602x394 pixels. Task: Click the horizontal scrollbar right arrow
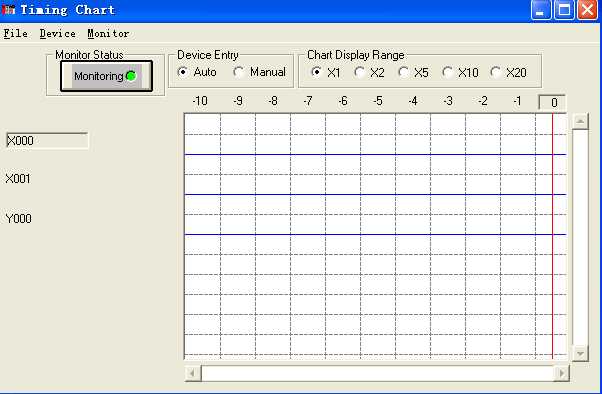click(562, 373)
